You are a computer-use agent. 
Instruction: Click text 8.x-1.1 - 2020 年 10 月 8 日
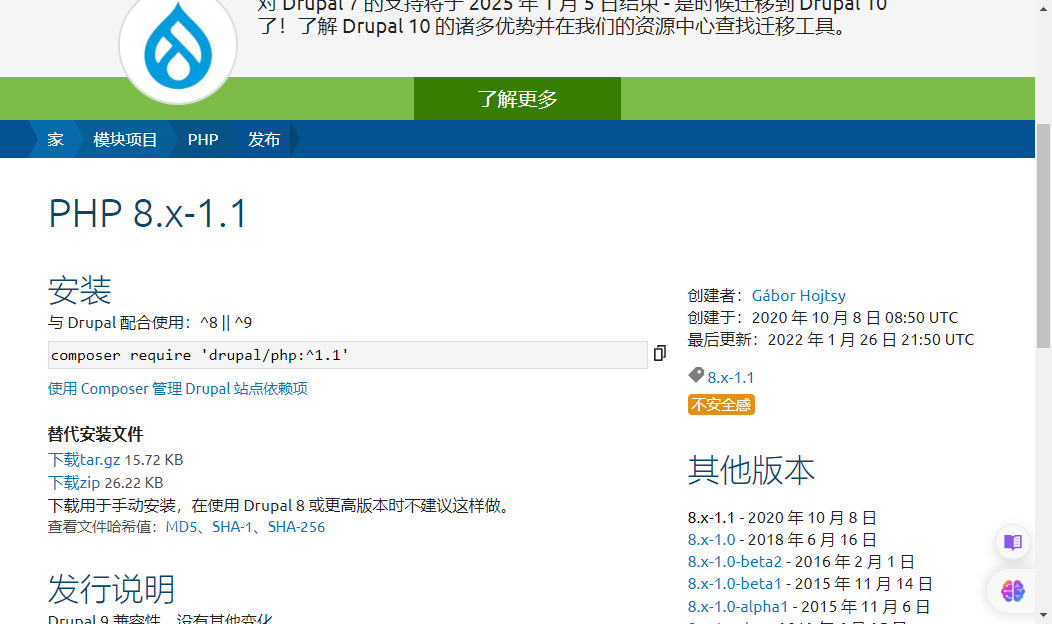click(782, 517)
